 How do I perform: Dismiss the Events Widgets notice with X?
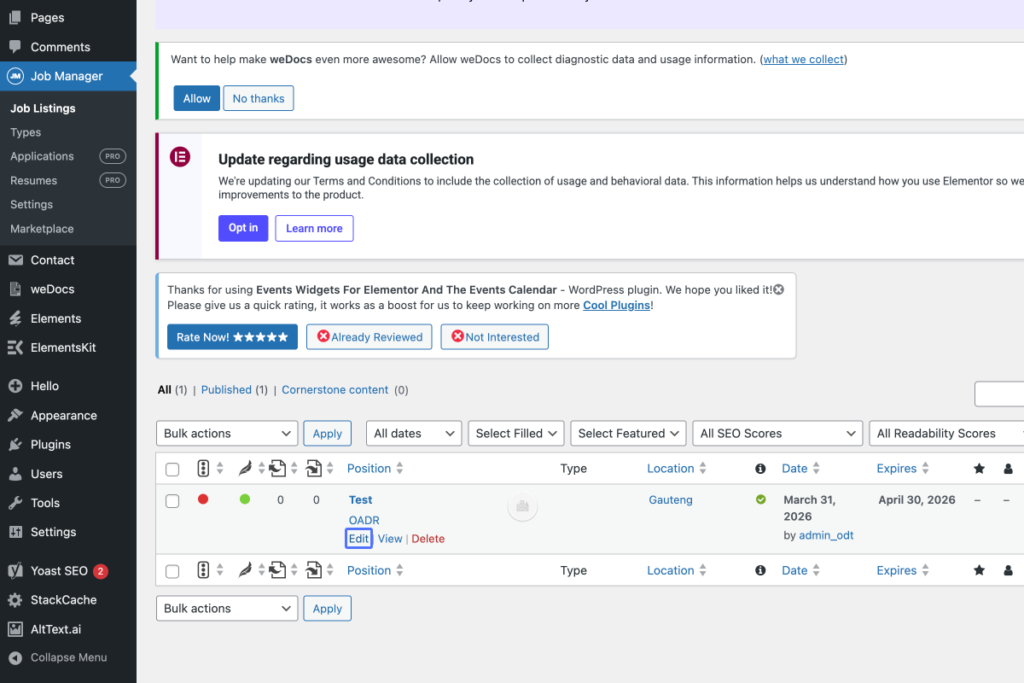coord(778,289)
